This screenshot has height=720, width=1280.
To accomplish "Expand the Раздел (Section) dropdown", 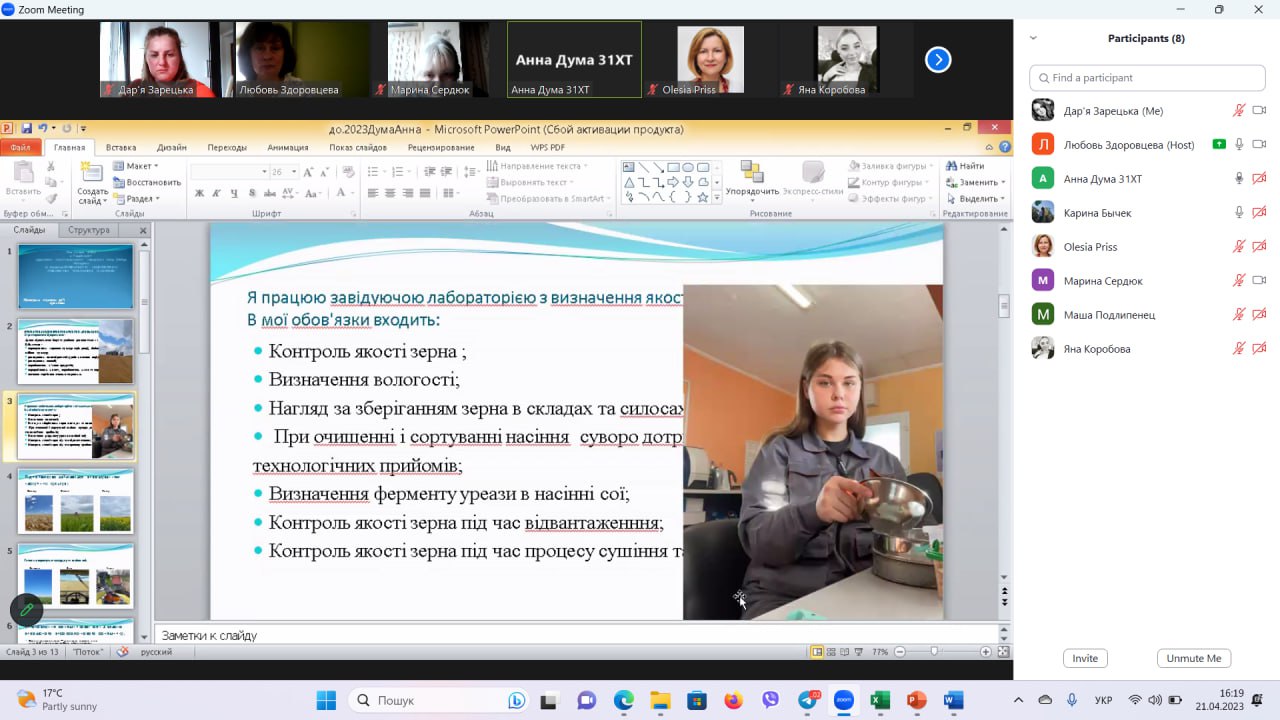I will [x=136, y=199].
